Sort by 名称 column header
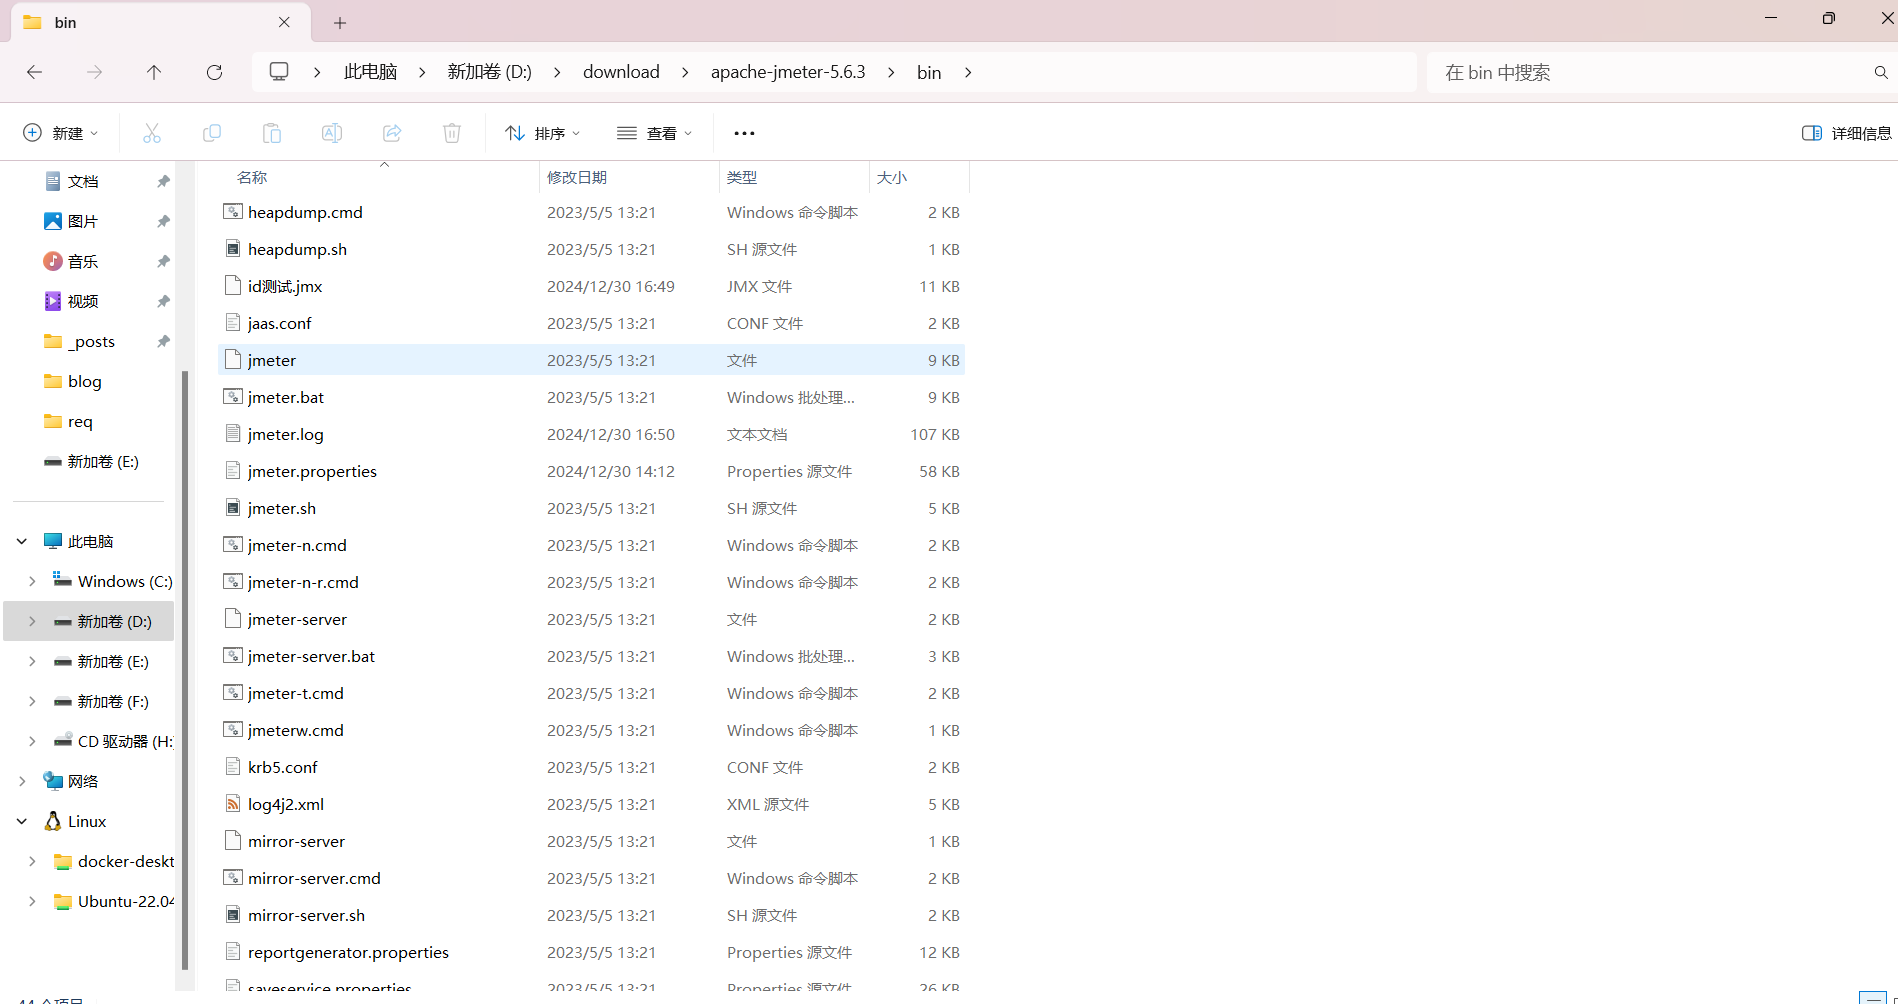The image size is (1898, 1004). coord(252,177)
